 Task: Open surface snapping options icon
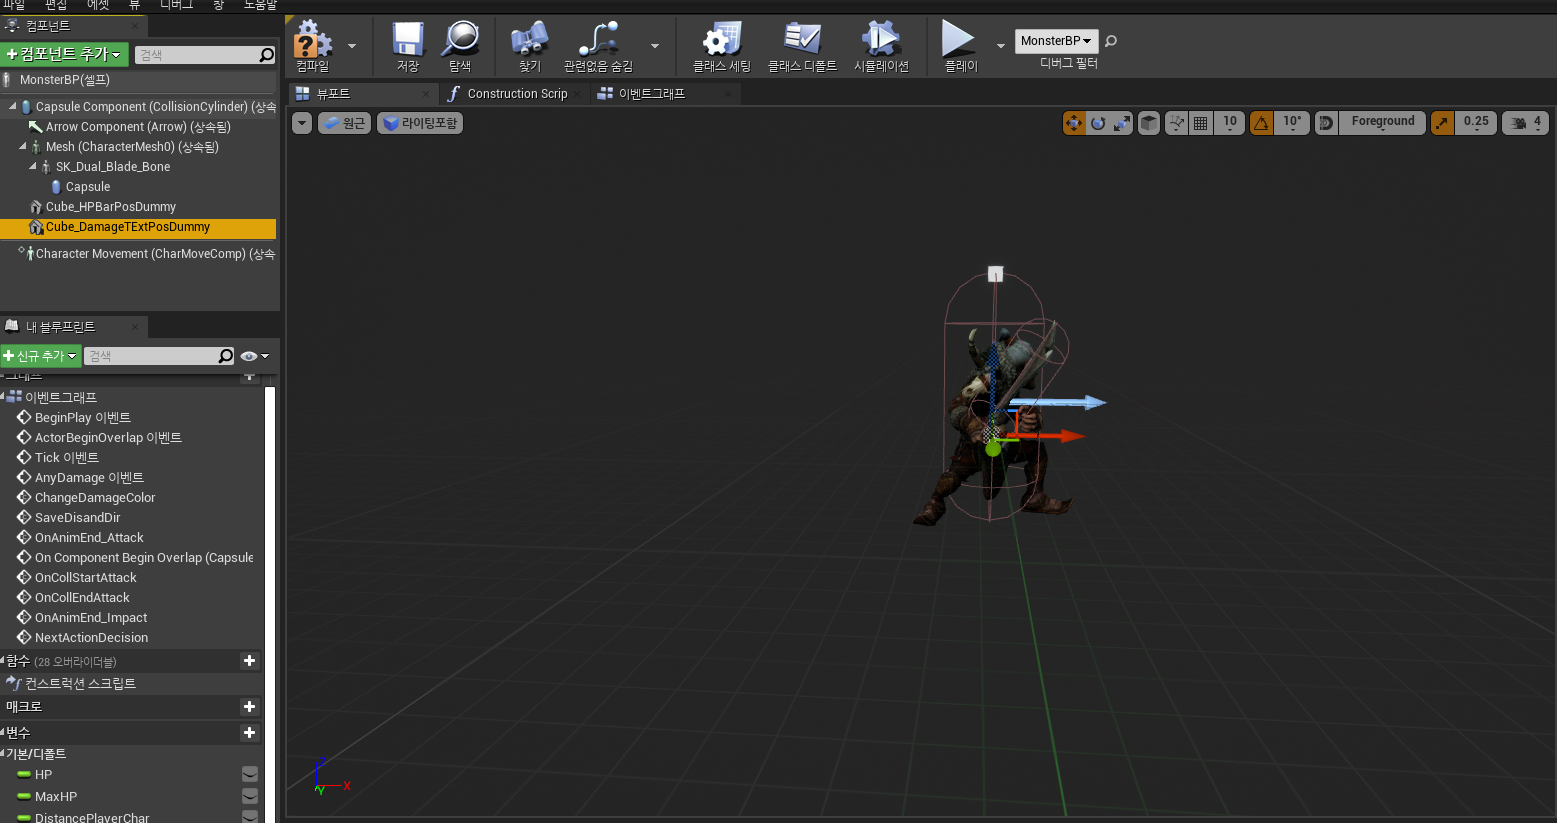tap(1176, 123)
